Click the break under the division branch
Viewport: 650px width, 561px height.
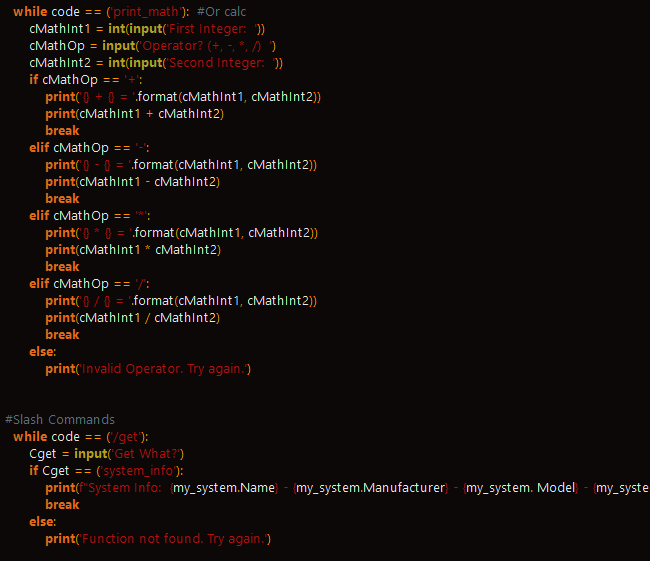coord(62,335)
